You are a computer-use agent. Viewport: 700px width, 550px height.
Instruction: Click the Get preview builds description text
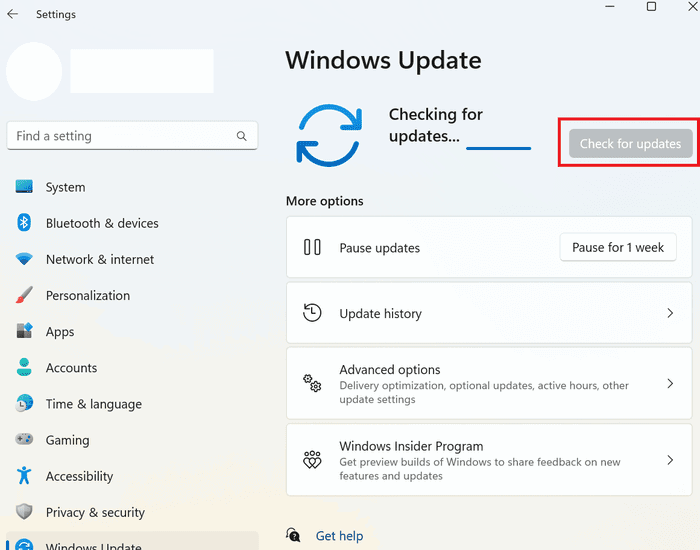pos(480,469)
